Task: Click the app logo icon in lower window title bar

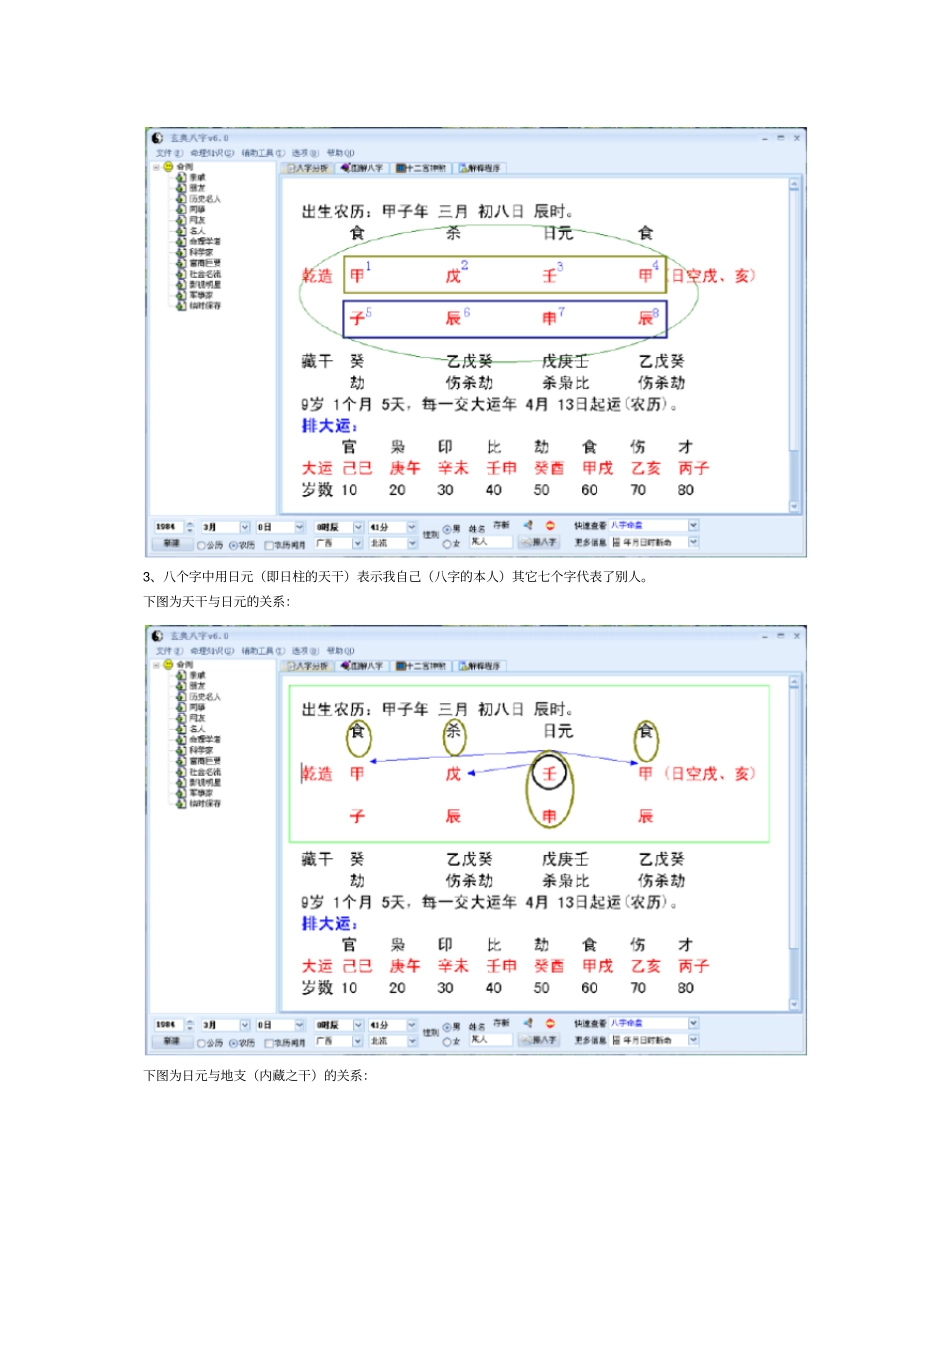Action: (x=157, y=636)
